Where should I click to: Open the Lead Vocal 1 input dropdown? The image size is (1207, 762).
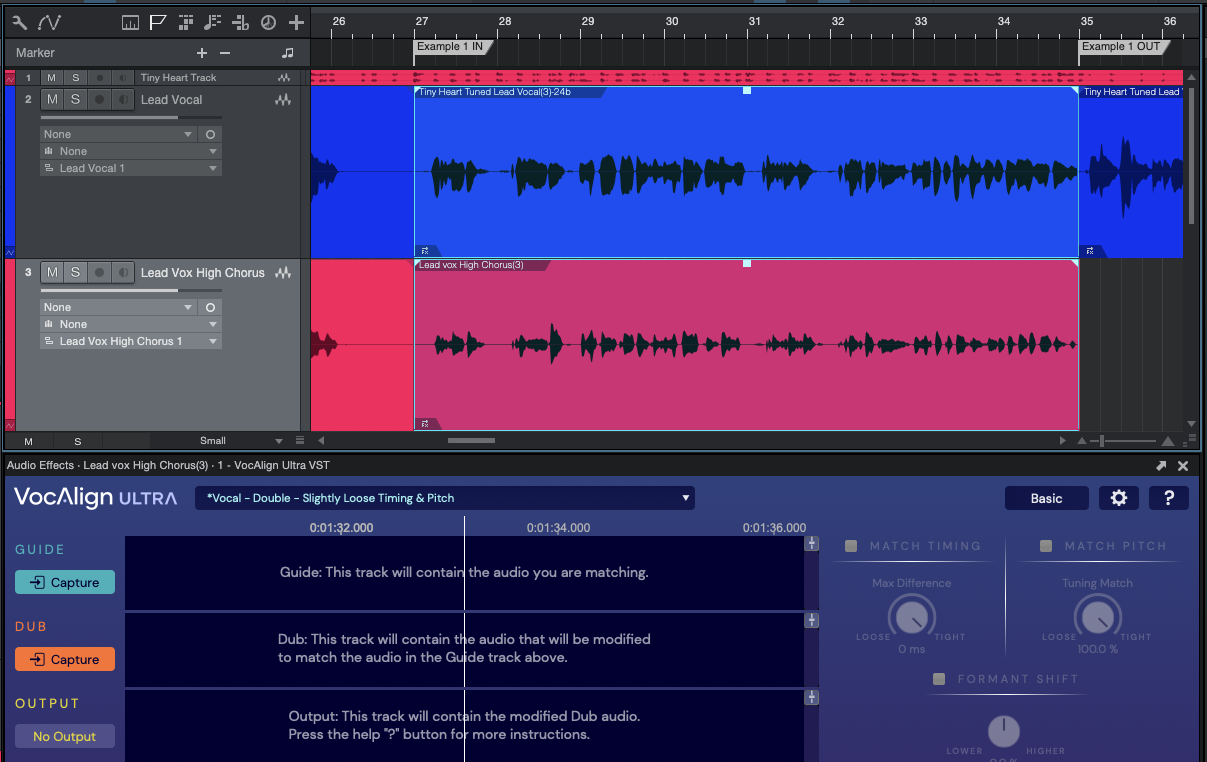(x=130, y=168)
